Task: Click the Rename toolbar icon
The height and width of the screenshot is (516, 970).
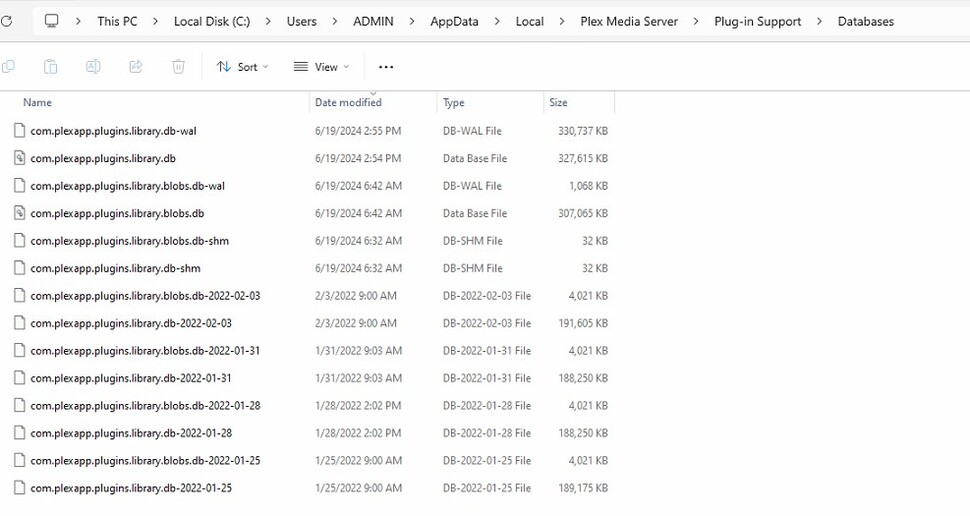Action: (x=93, y=67)
